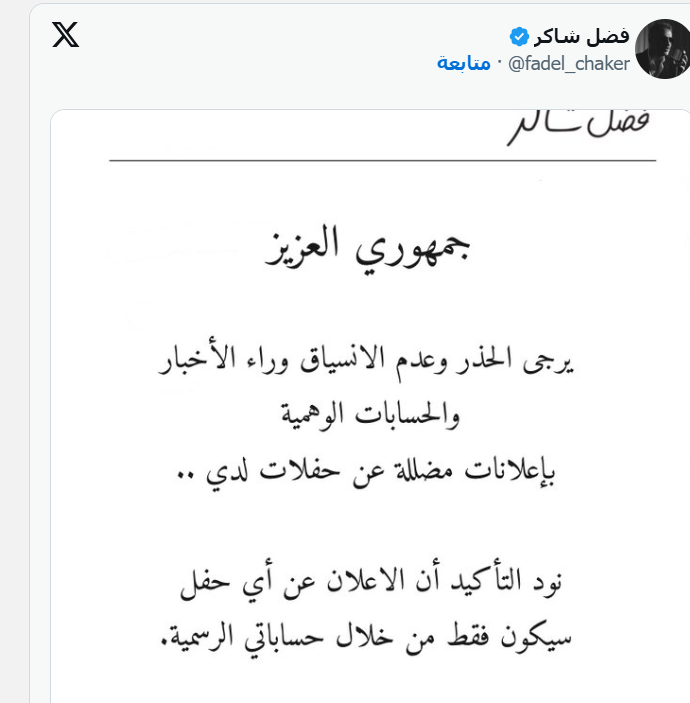The image size is (690, 703).
Task: Click the line starting يرجى الحذر
Action: click(366, 364)
